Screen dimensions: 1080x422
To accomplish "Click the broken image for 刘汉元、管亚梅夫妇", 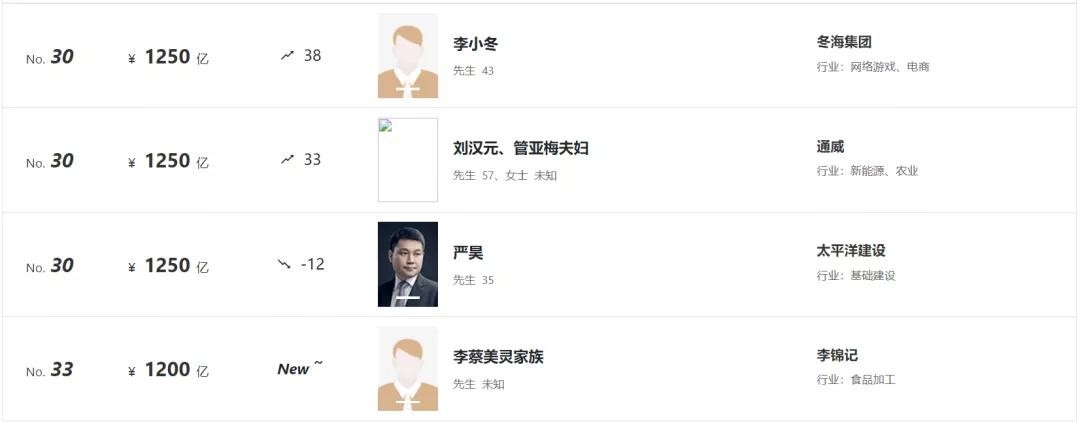I will pyautogui.click(x=407, y=160).
